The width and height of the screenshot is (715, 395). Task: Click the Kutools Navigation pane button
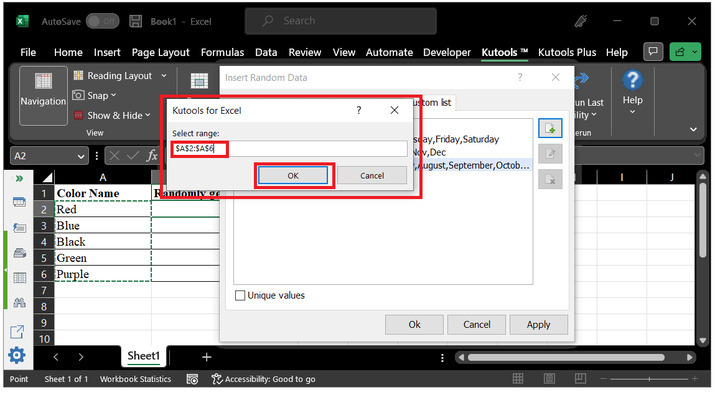43,95
